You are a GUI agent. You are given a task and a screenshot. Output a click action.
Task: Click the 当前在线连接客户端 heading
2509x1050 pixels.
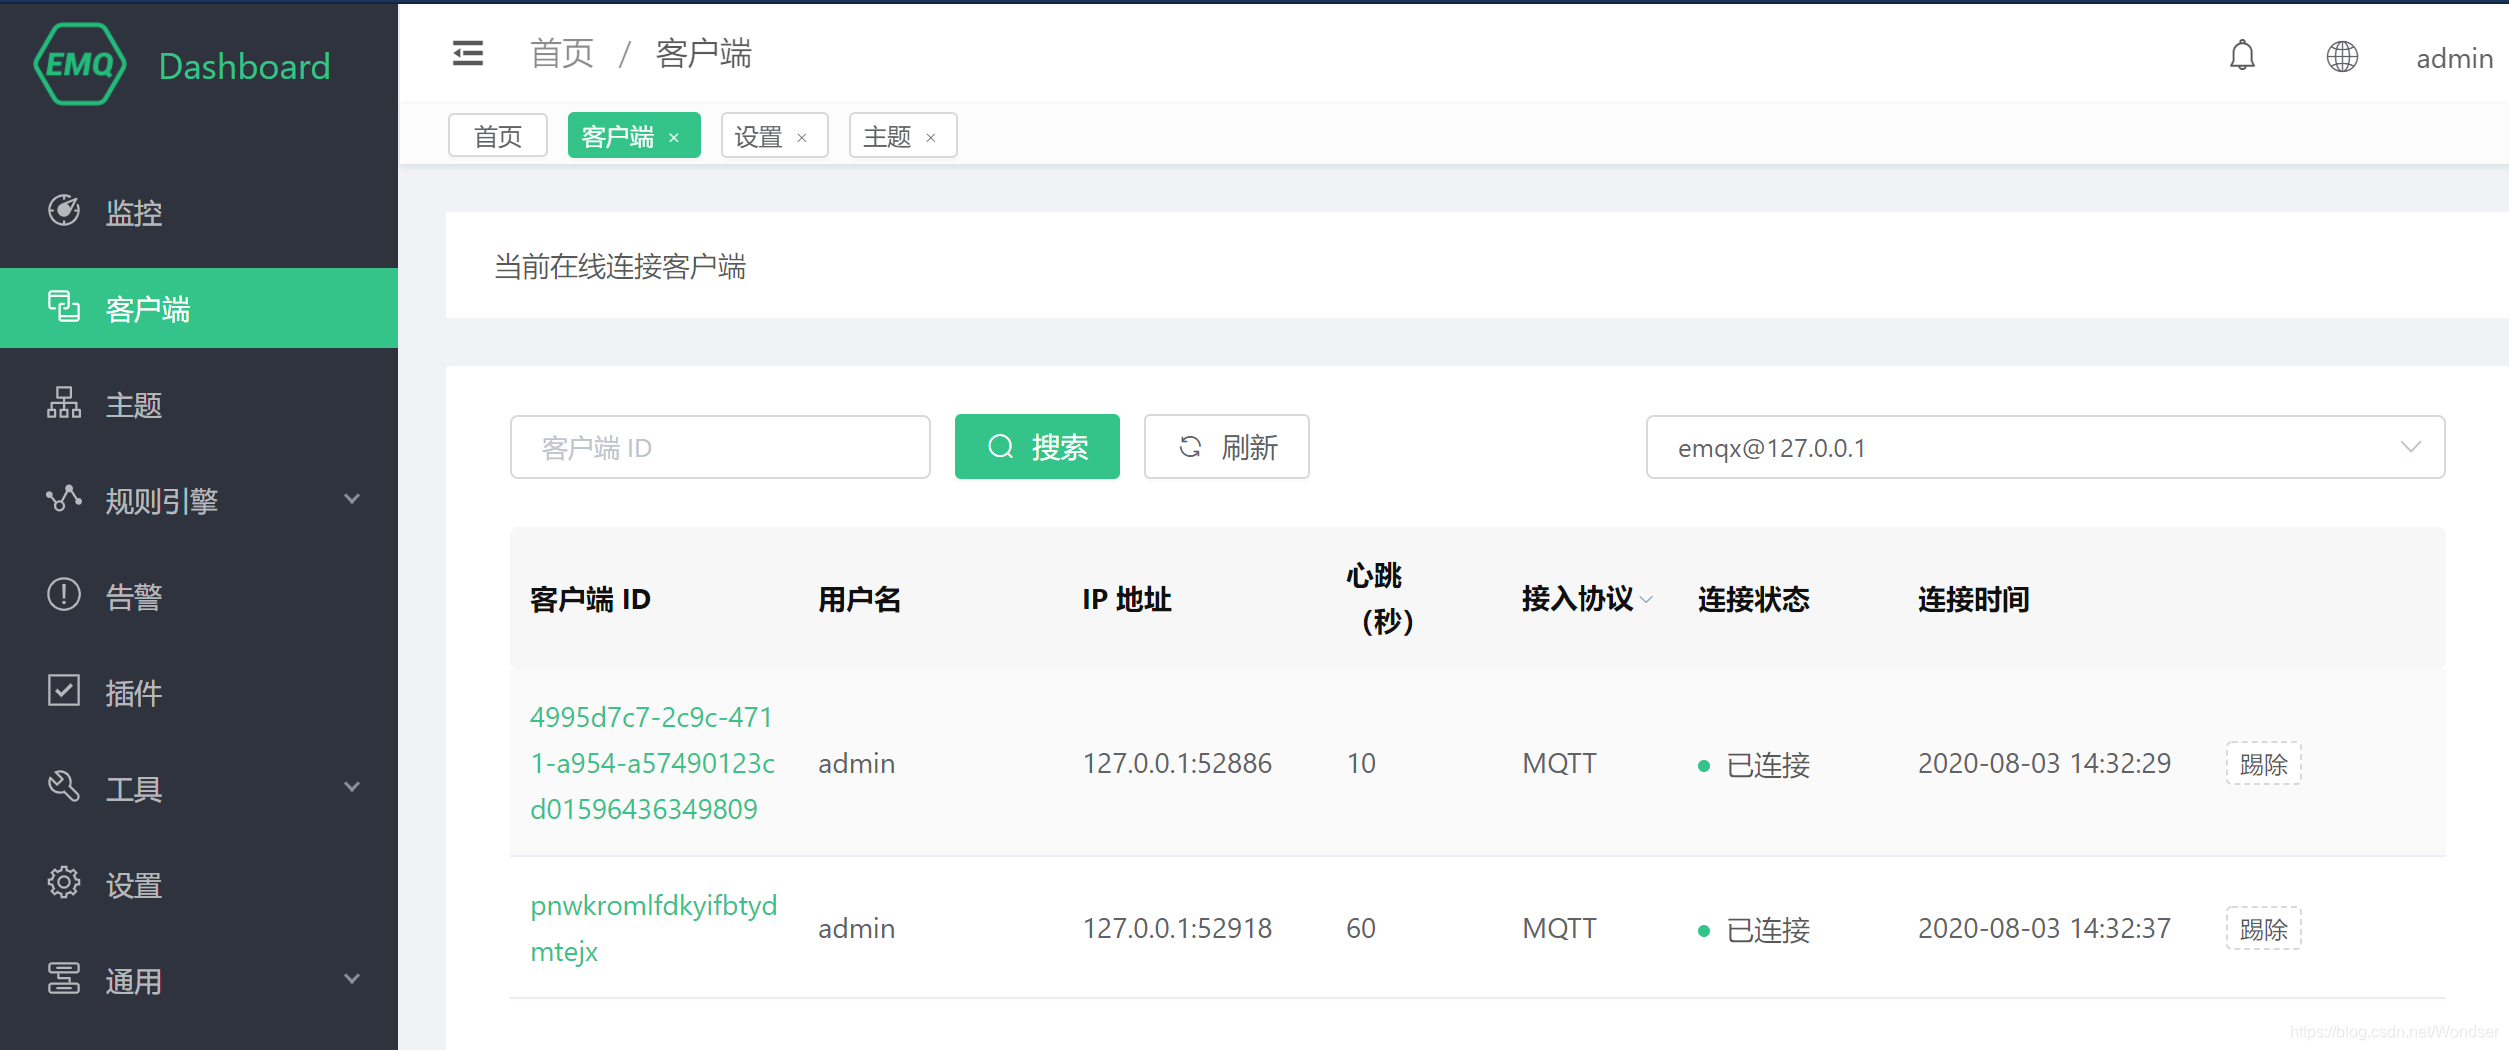coord(620,266)
